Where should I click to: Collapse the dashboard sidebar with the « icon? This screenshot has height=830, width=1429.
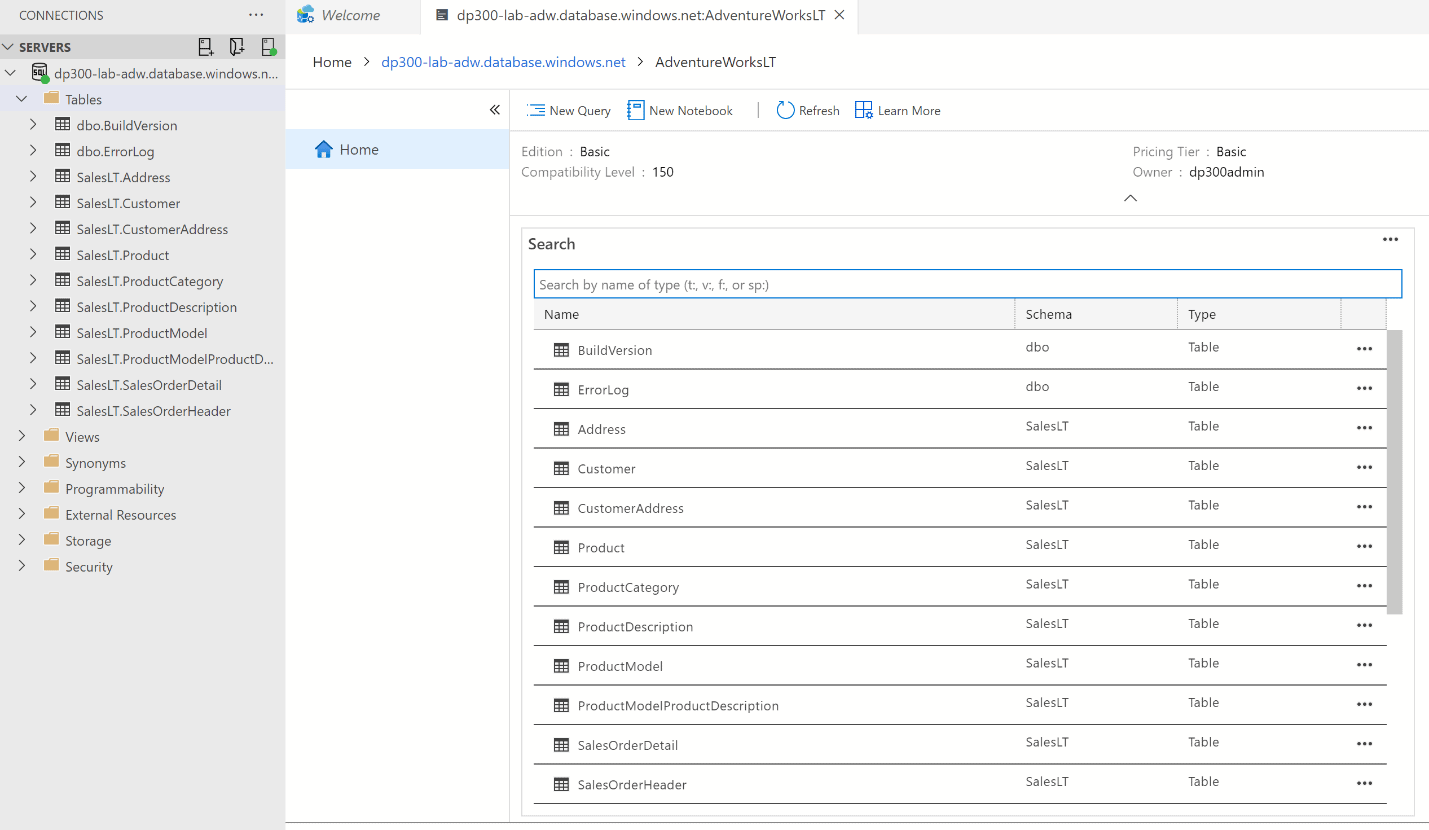click(494, 110)
